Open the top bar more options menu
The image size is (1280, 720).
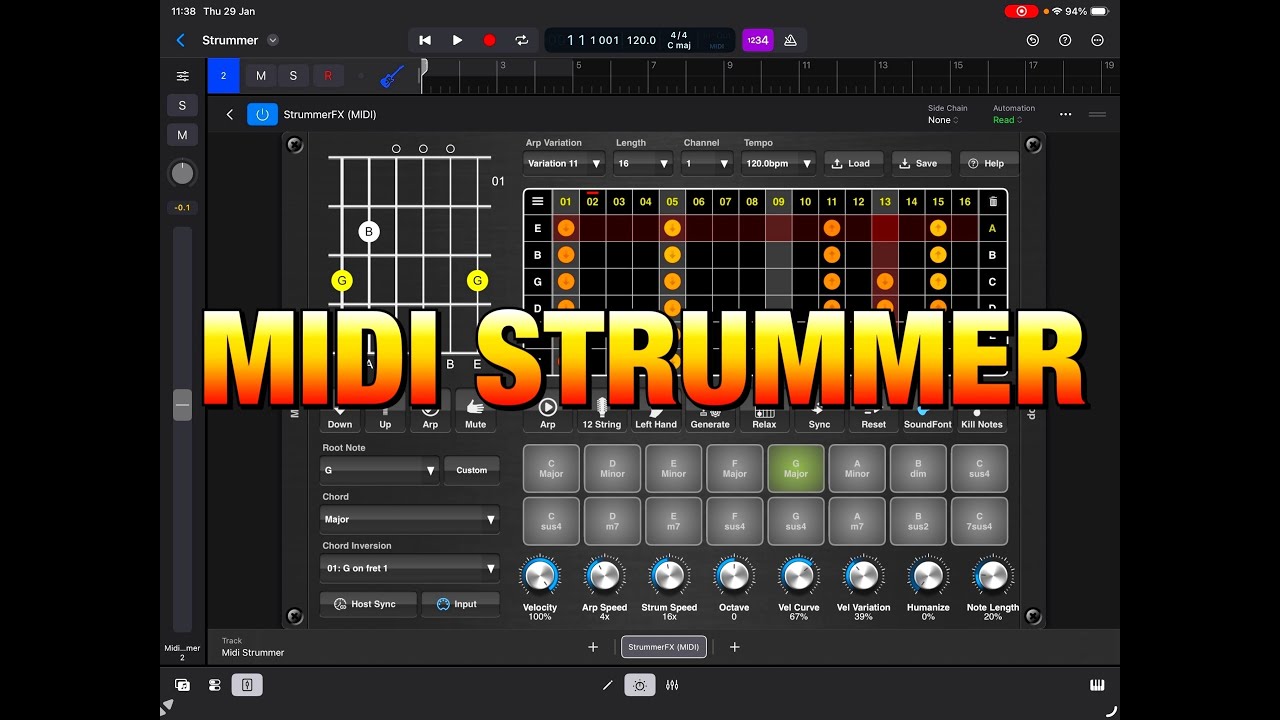[1097, 40]
